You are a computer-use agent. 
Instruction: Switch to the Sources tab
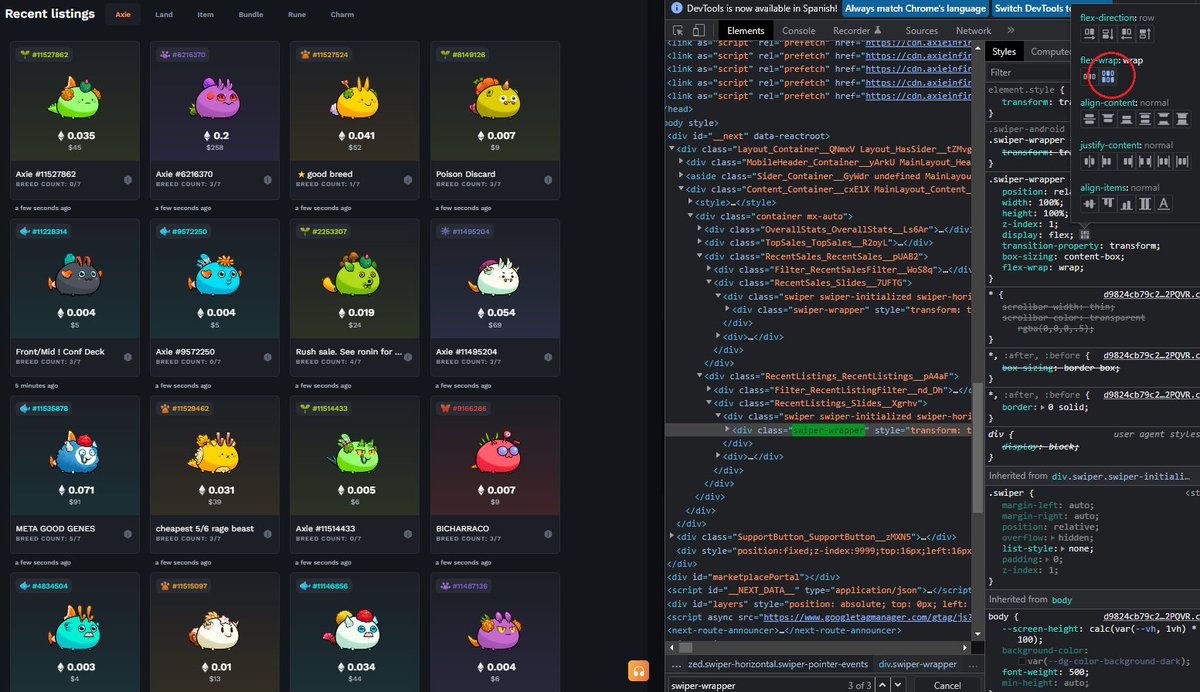click(x=921, y=31)
